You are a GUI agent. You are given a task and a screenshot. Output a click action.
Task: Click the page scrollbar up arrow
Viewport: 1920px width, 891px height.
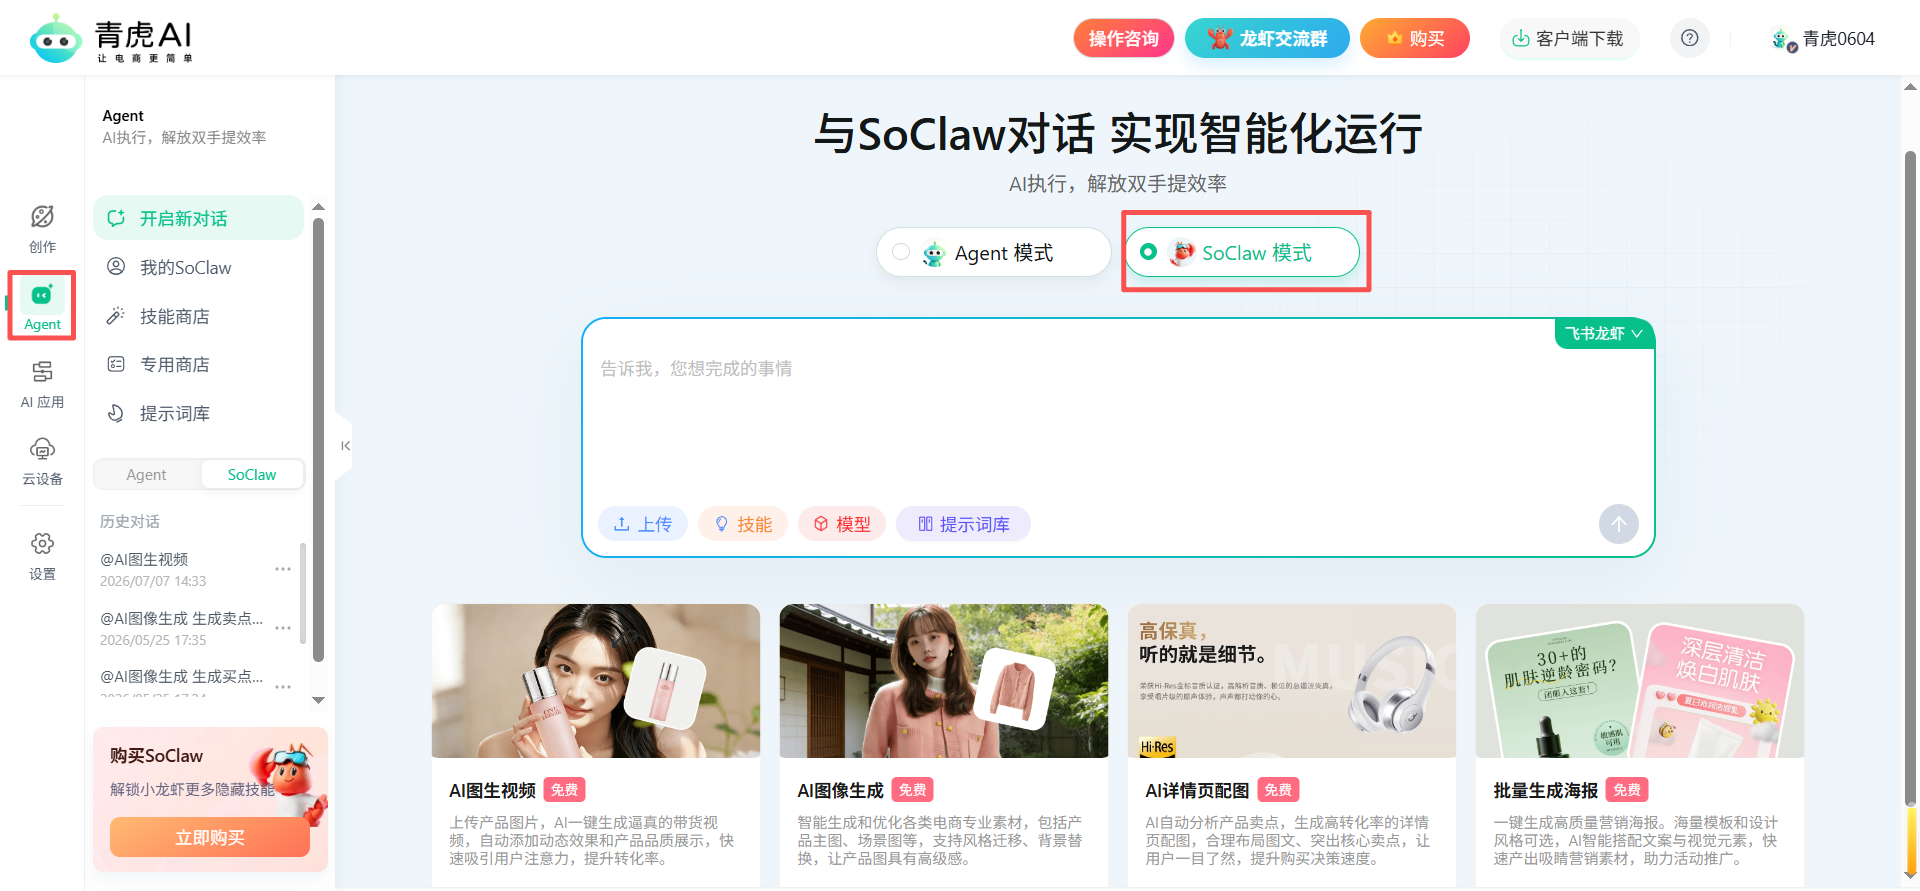pos(1910,87)
